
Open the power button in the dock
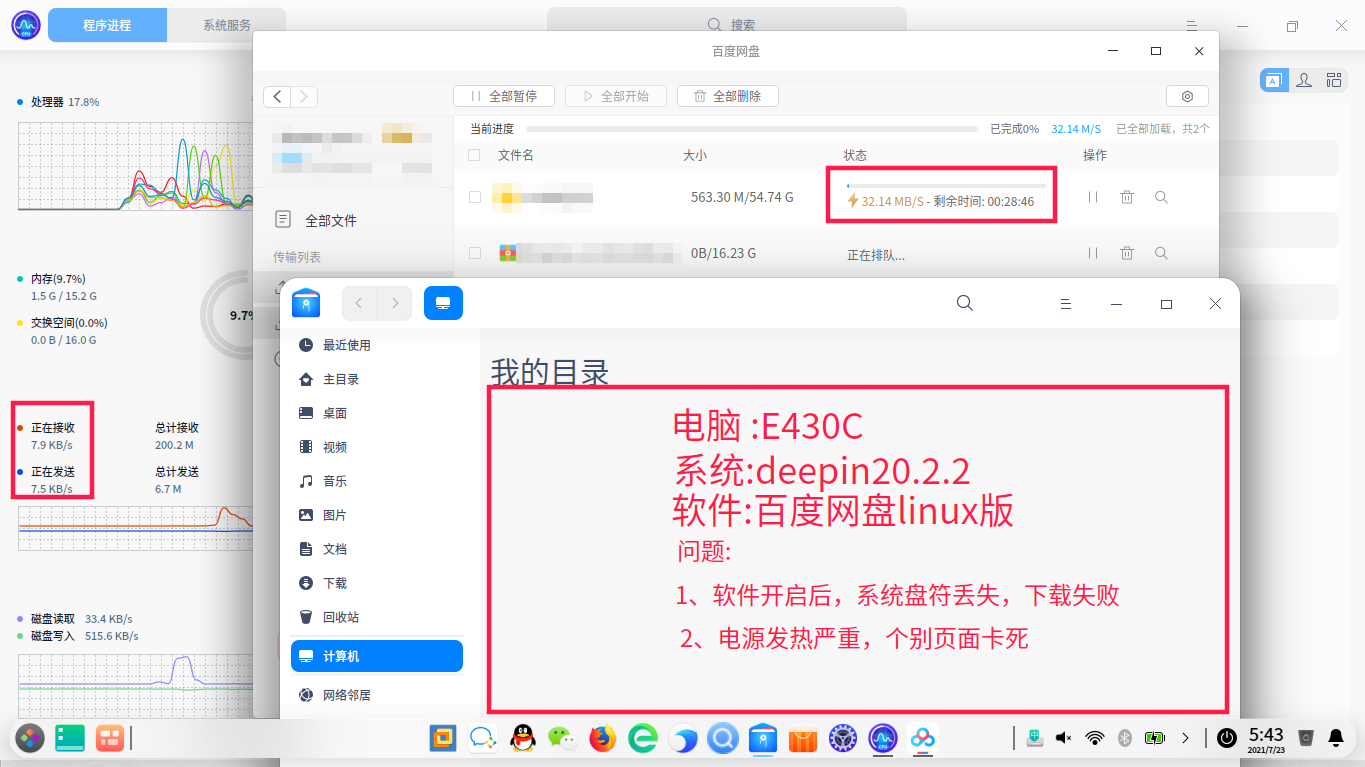(1227, 738)
